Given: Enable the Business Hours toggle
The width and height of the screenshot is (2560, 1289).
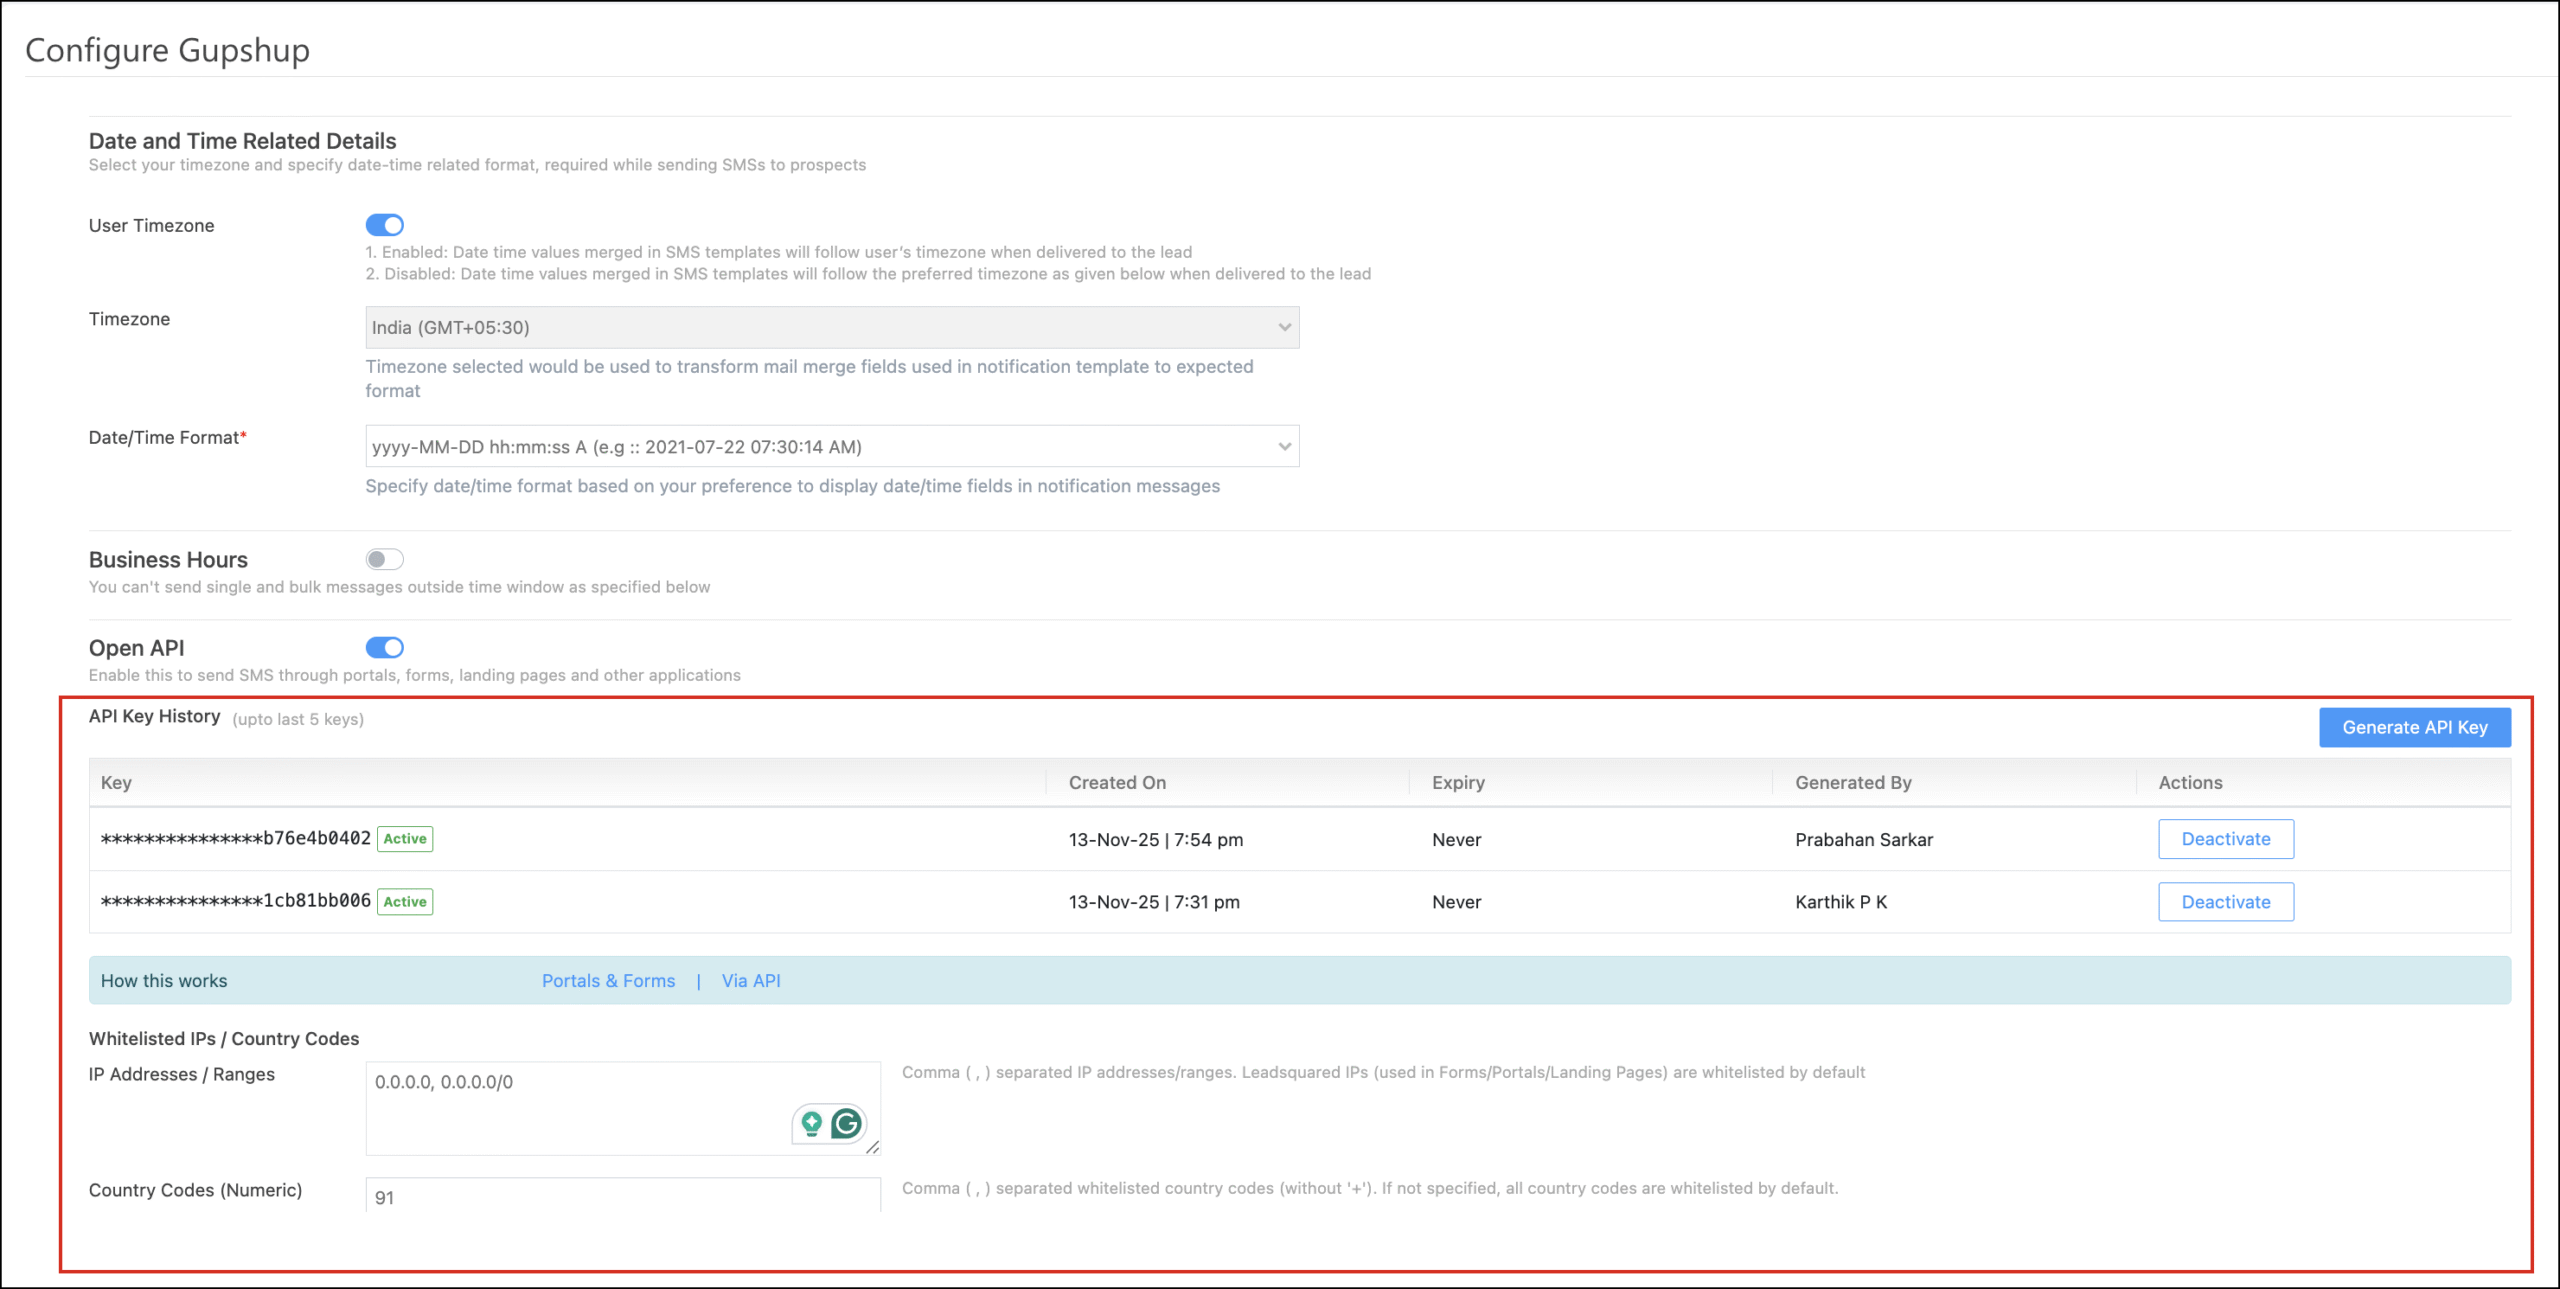Looking at the screenshot, I should (x=385, y=559).
